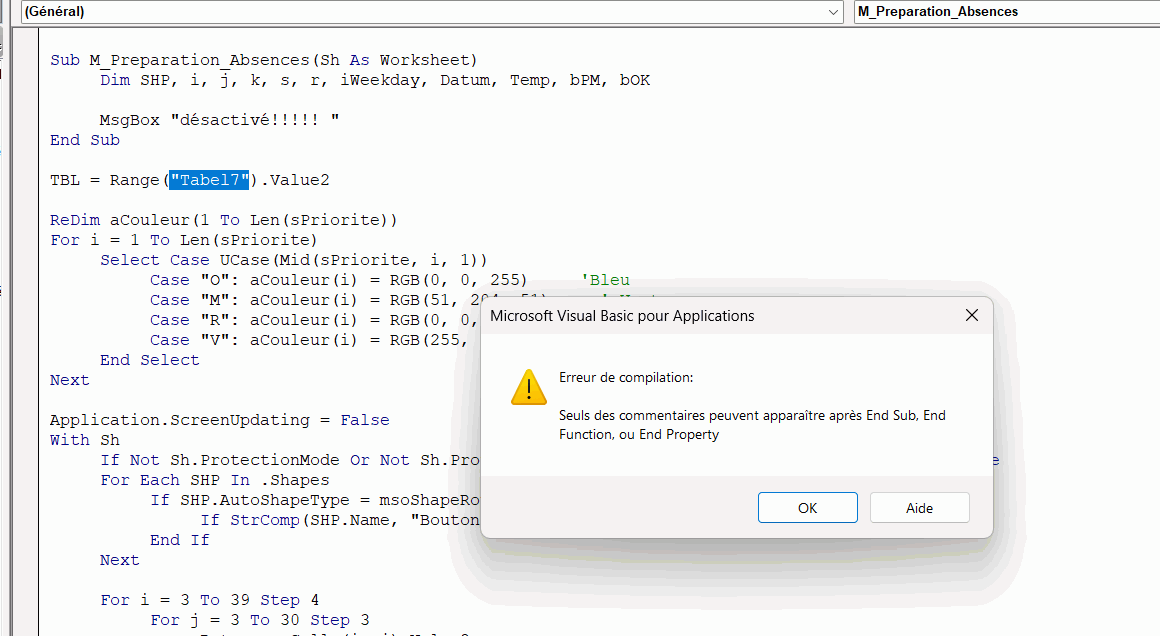The width and height of the screenshot is (1160, 636).
Task: Click the 'If Not Sh.ProtectionMode' line
Action: (x=290, y=459)
